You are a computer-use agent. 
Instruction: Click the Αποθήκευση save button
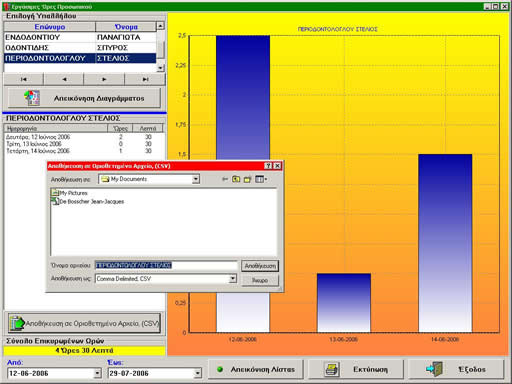260,266
